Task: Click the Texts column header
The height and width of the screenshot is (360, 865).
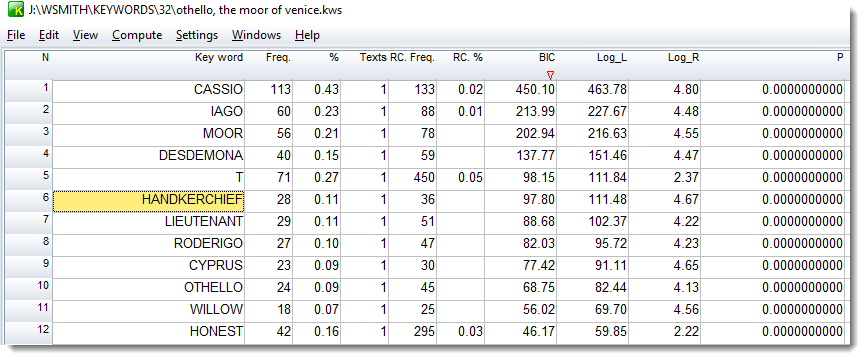Action: click(x=373, y=57)
